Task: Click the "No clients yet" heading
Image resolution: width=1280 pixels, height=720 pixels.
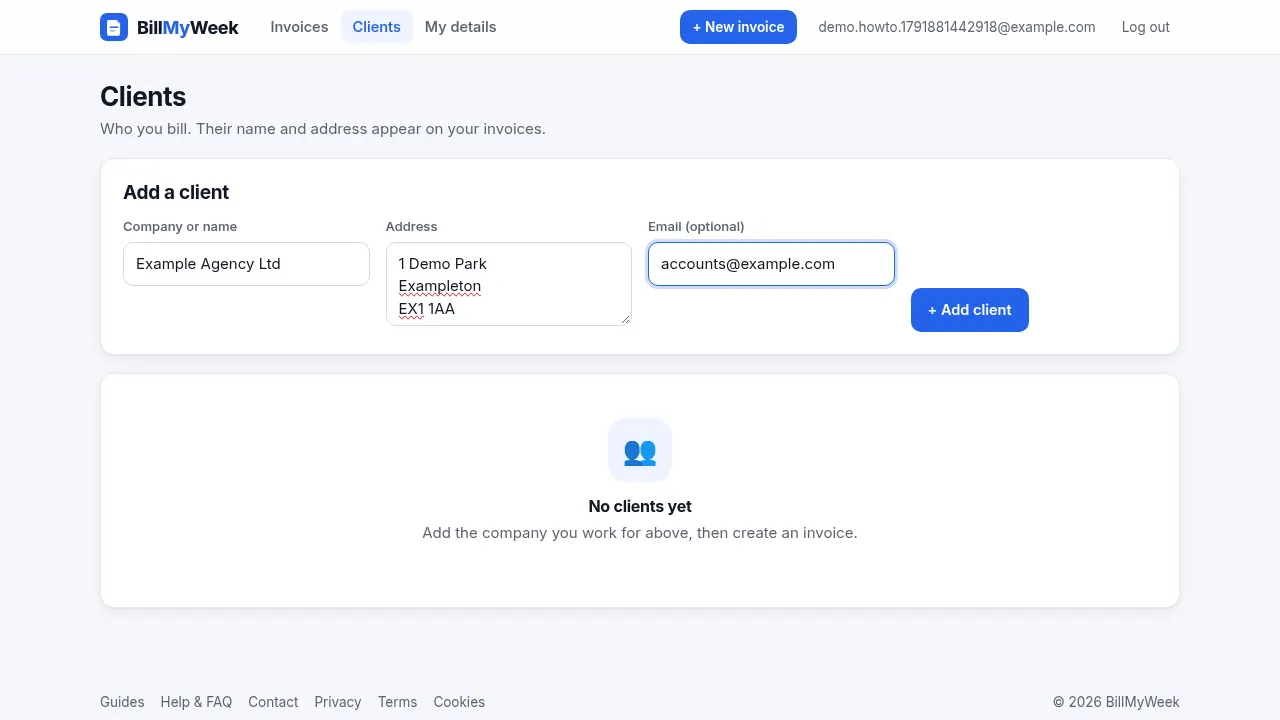Action: click(x=640, y=506)
